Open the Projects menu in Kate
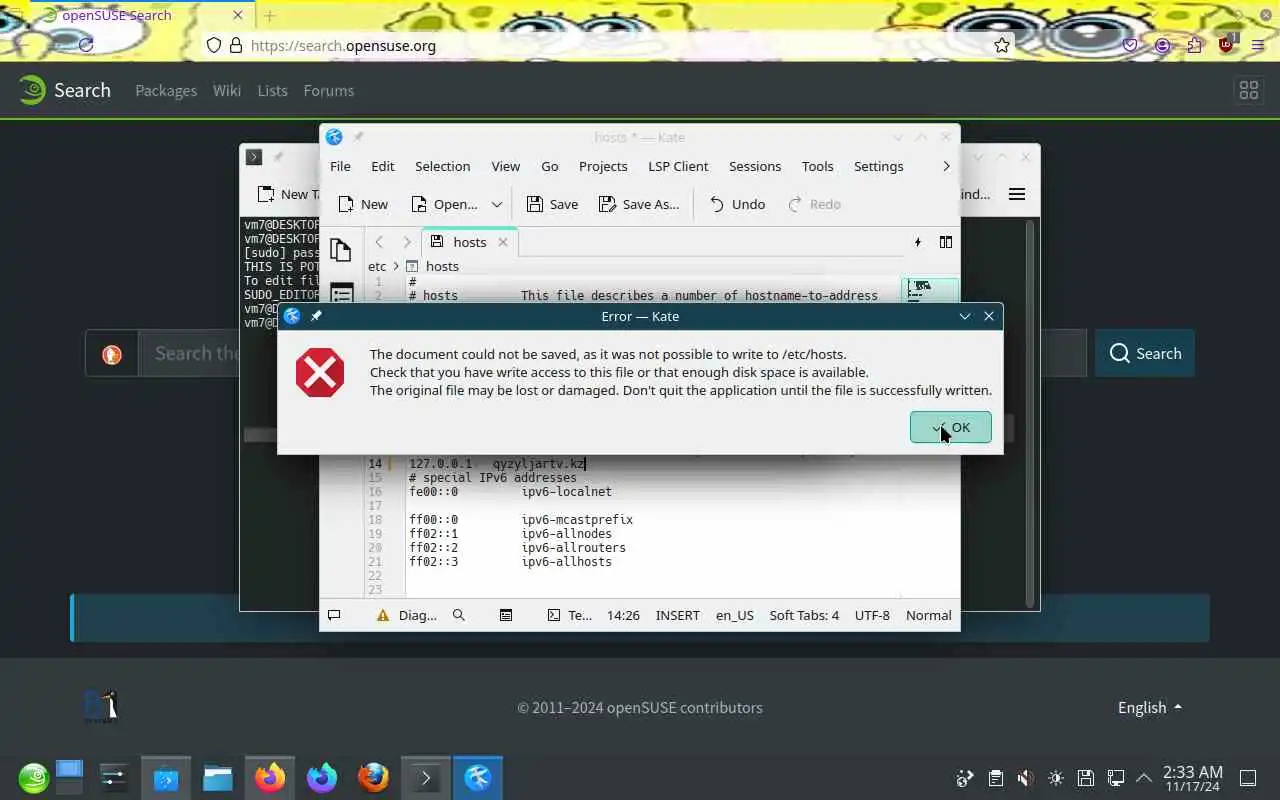The width and height of the screenshot is (1280, 800). (603, 166)
